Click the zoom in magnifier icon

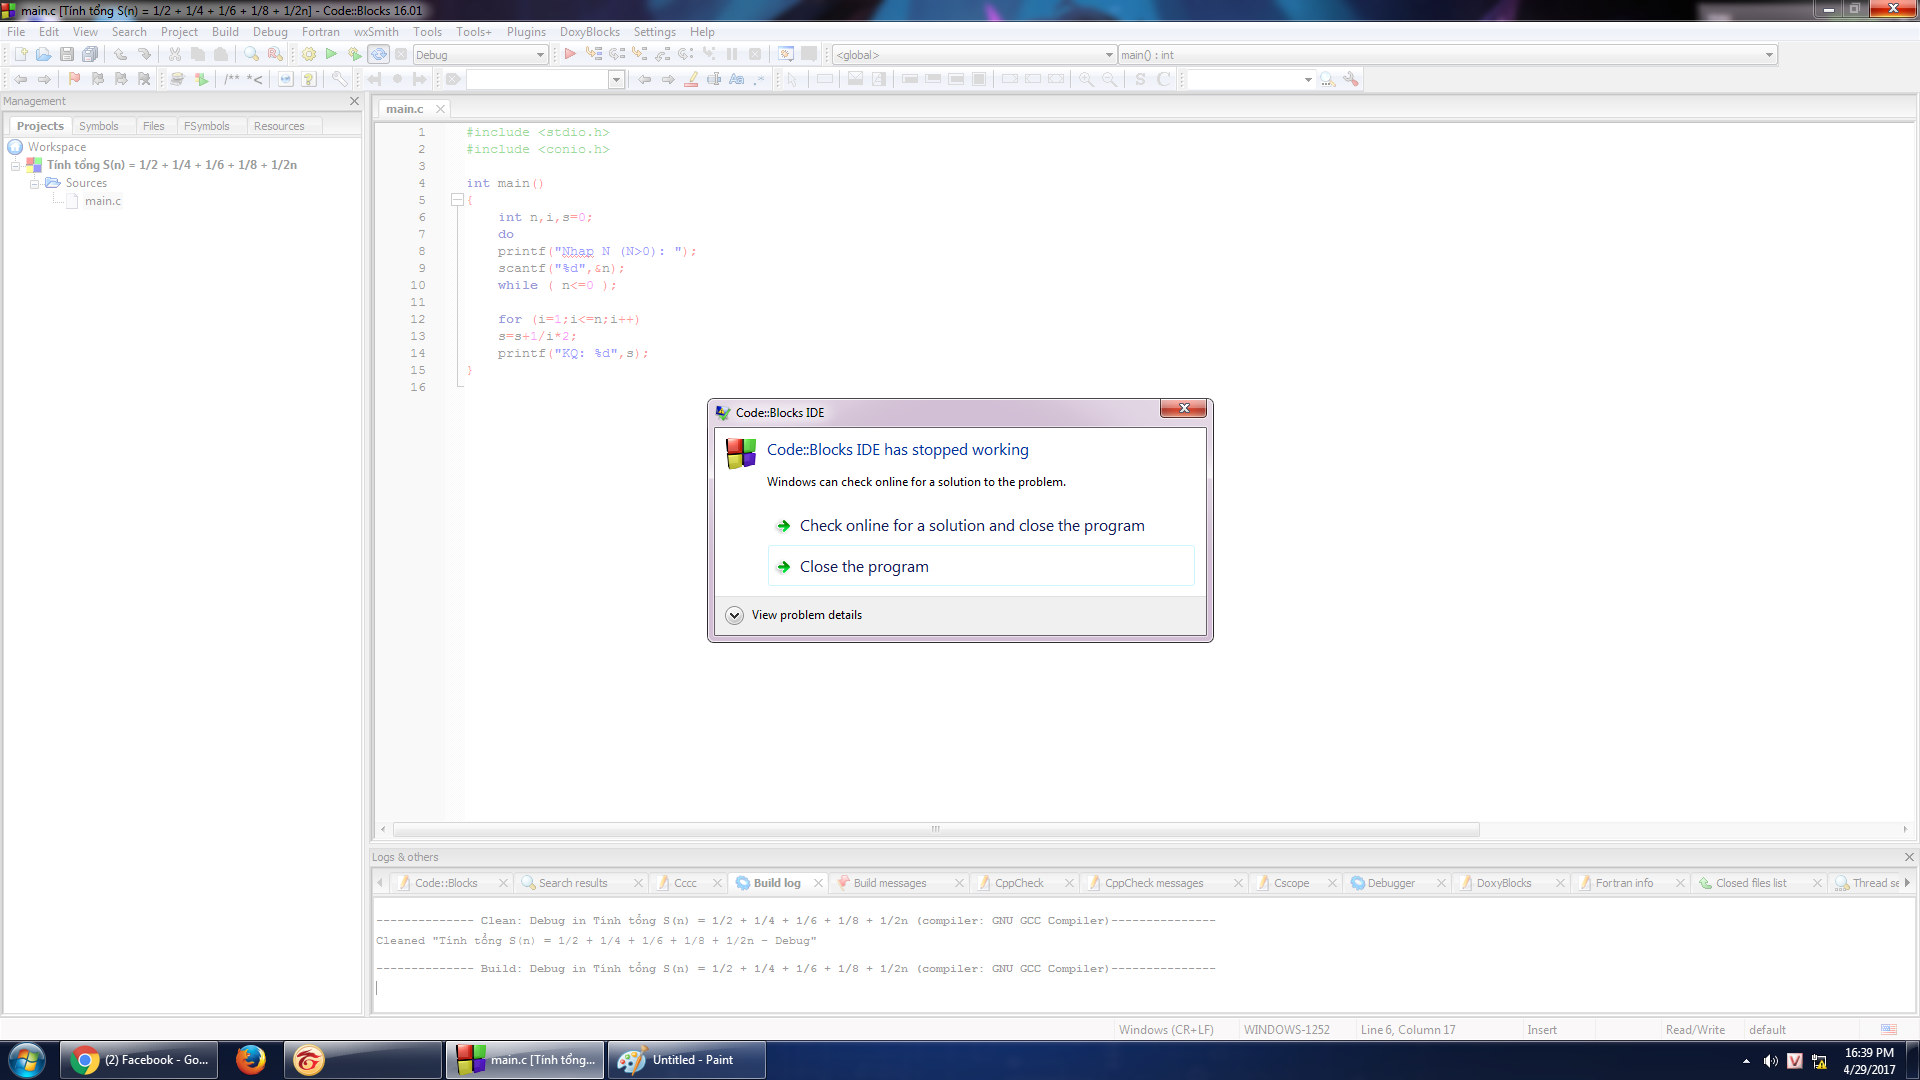[x=1086, y=79]
